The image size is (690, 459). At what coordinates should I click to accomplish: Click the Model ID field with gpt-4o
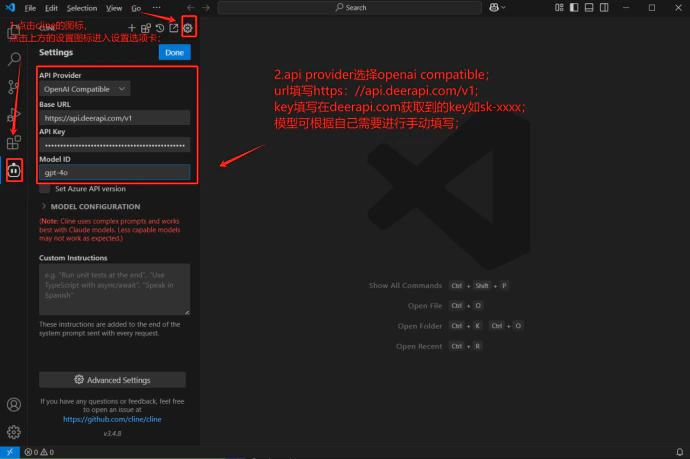[x=114, y=172]
